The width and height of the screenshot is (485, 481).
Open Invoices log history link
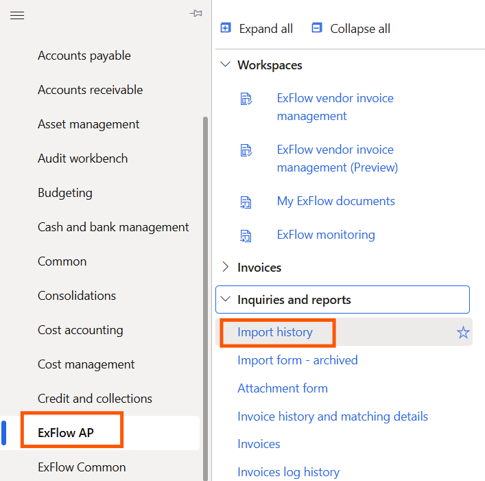click(288, 472)
